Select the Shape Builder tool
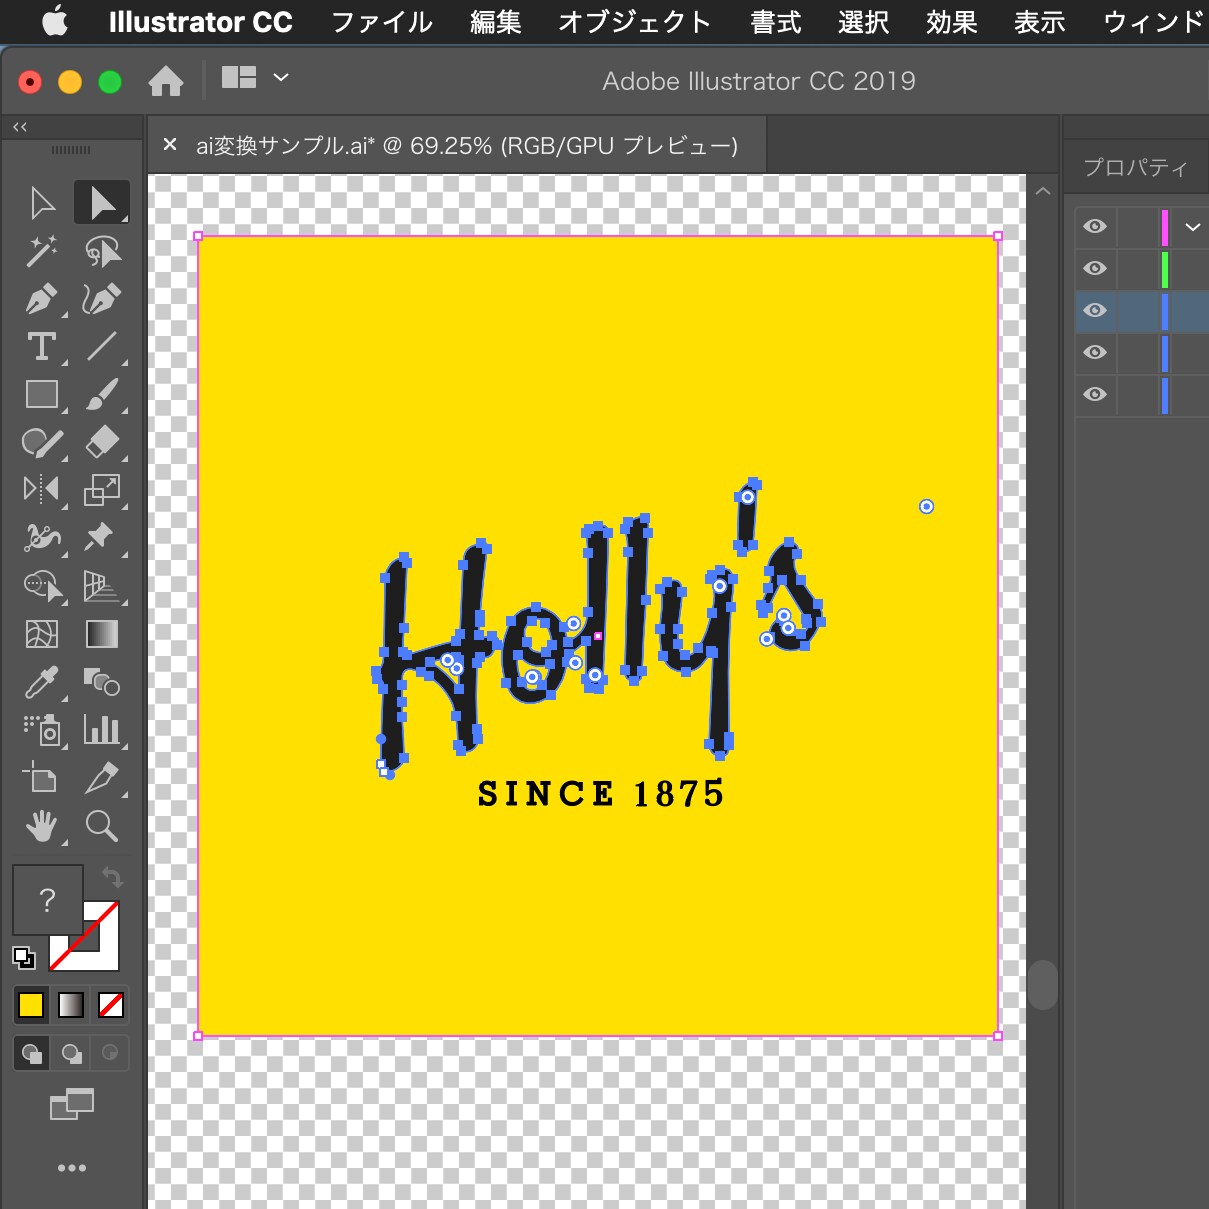 (x=42, y=585)
